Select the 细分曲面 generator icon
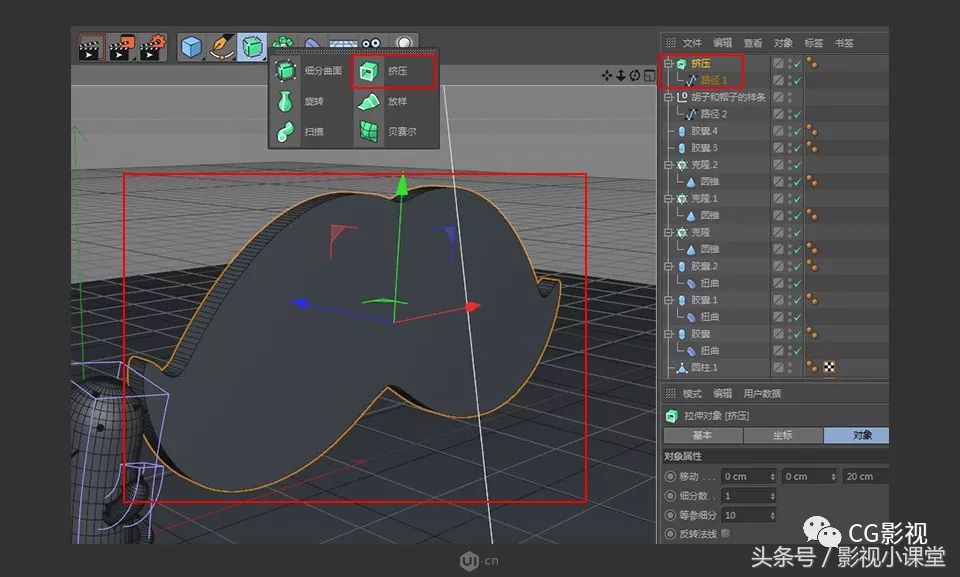 [x=285, y=70]
